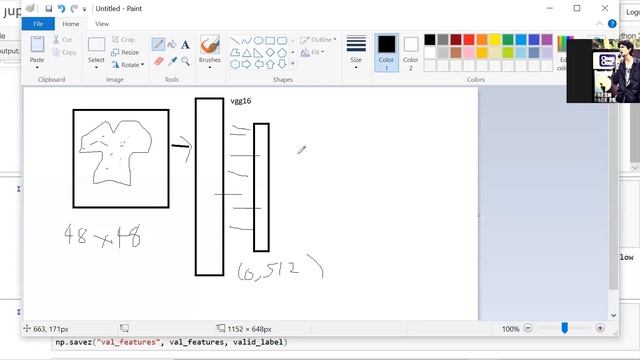Activate the Color 2 selector
Image resolution: width=640 pixels, height=360 pixels.
(411, 52)
